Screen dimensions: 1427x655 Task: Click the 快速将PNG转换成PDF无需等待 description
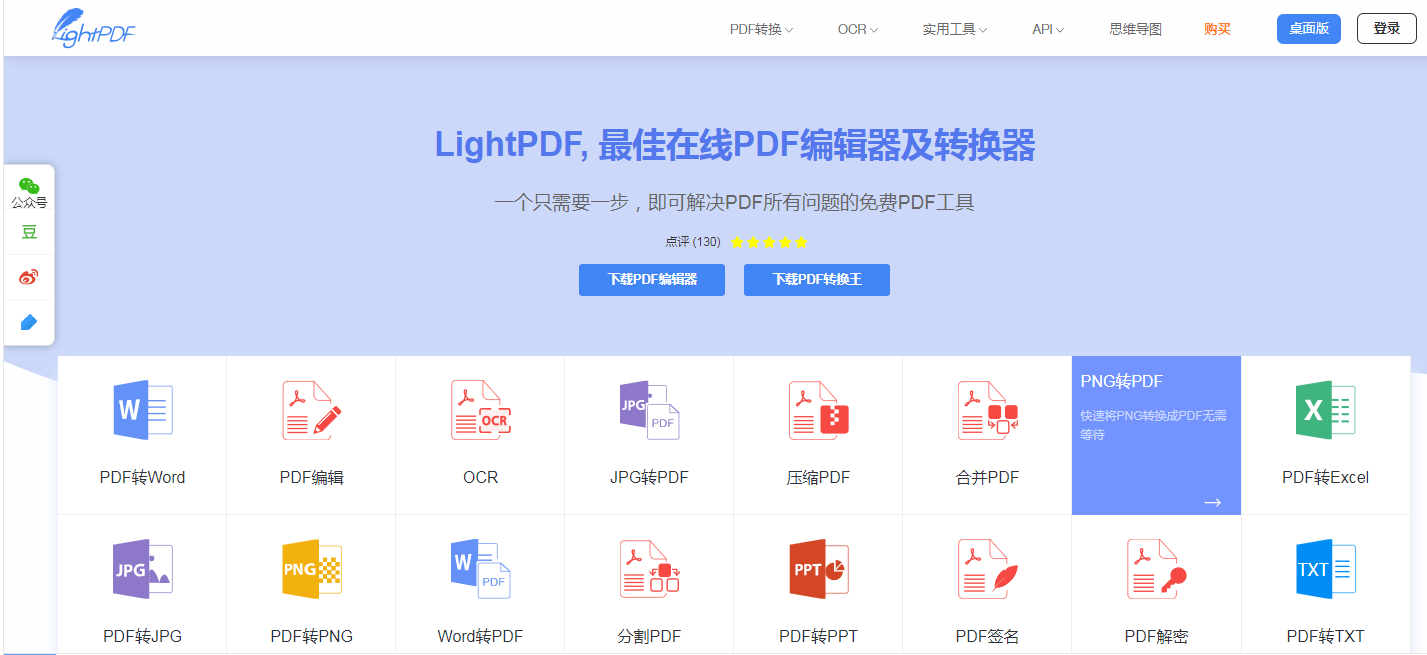(x=1153, y=425)
